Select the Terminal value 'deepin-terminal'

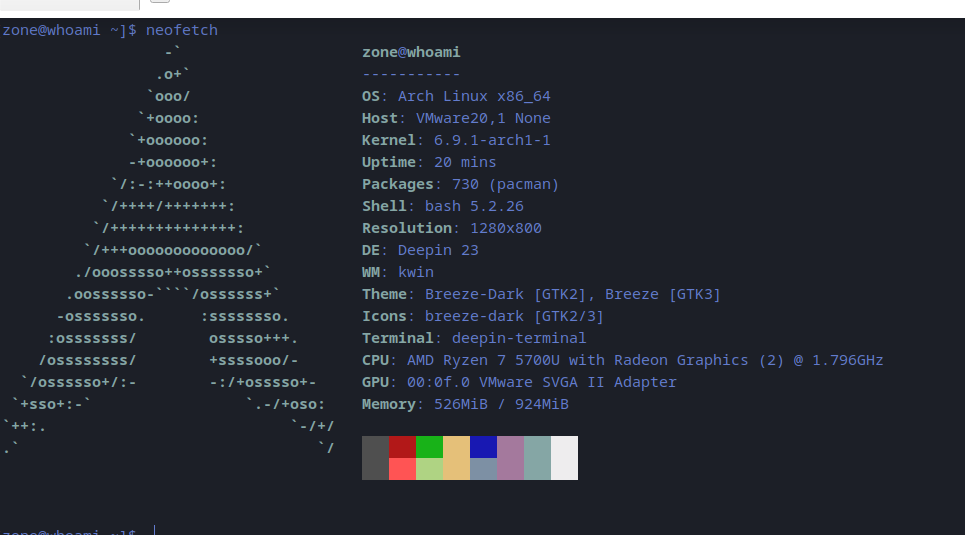[x=519, y=339]
